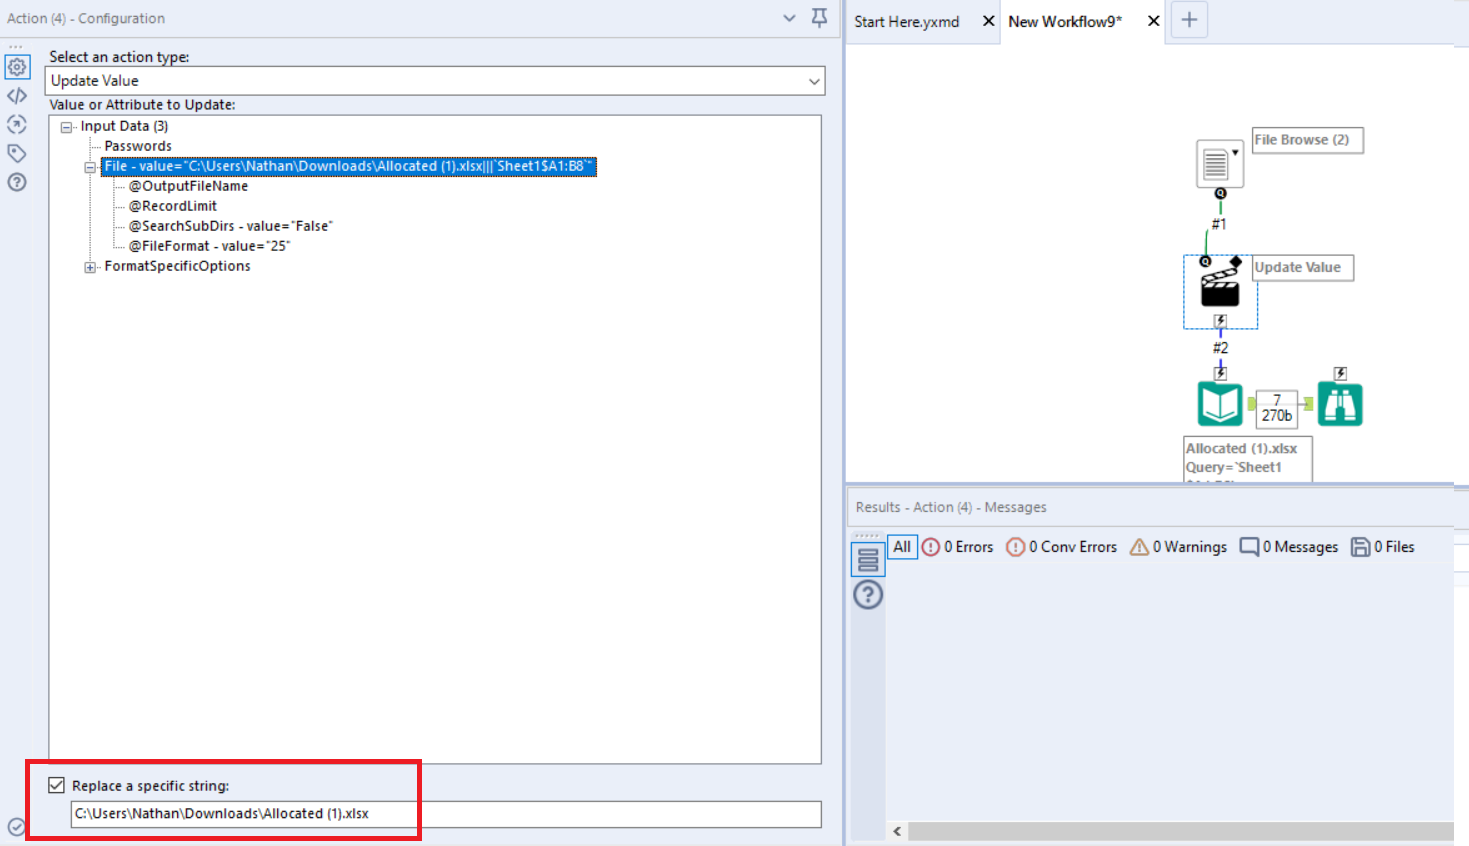This screenshot has width=1469, height=846.
Task: Open the Update Value action type dropdown
Action: tap(814, 80)
